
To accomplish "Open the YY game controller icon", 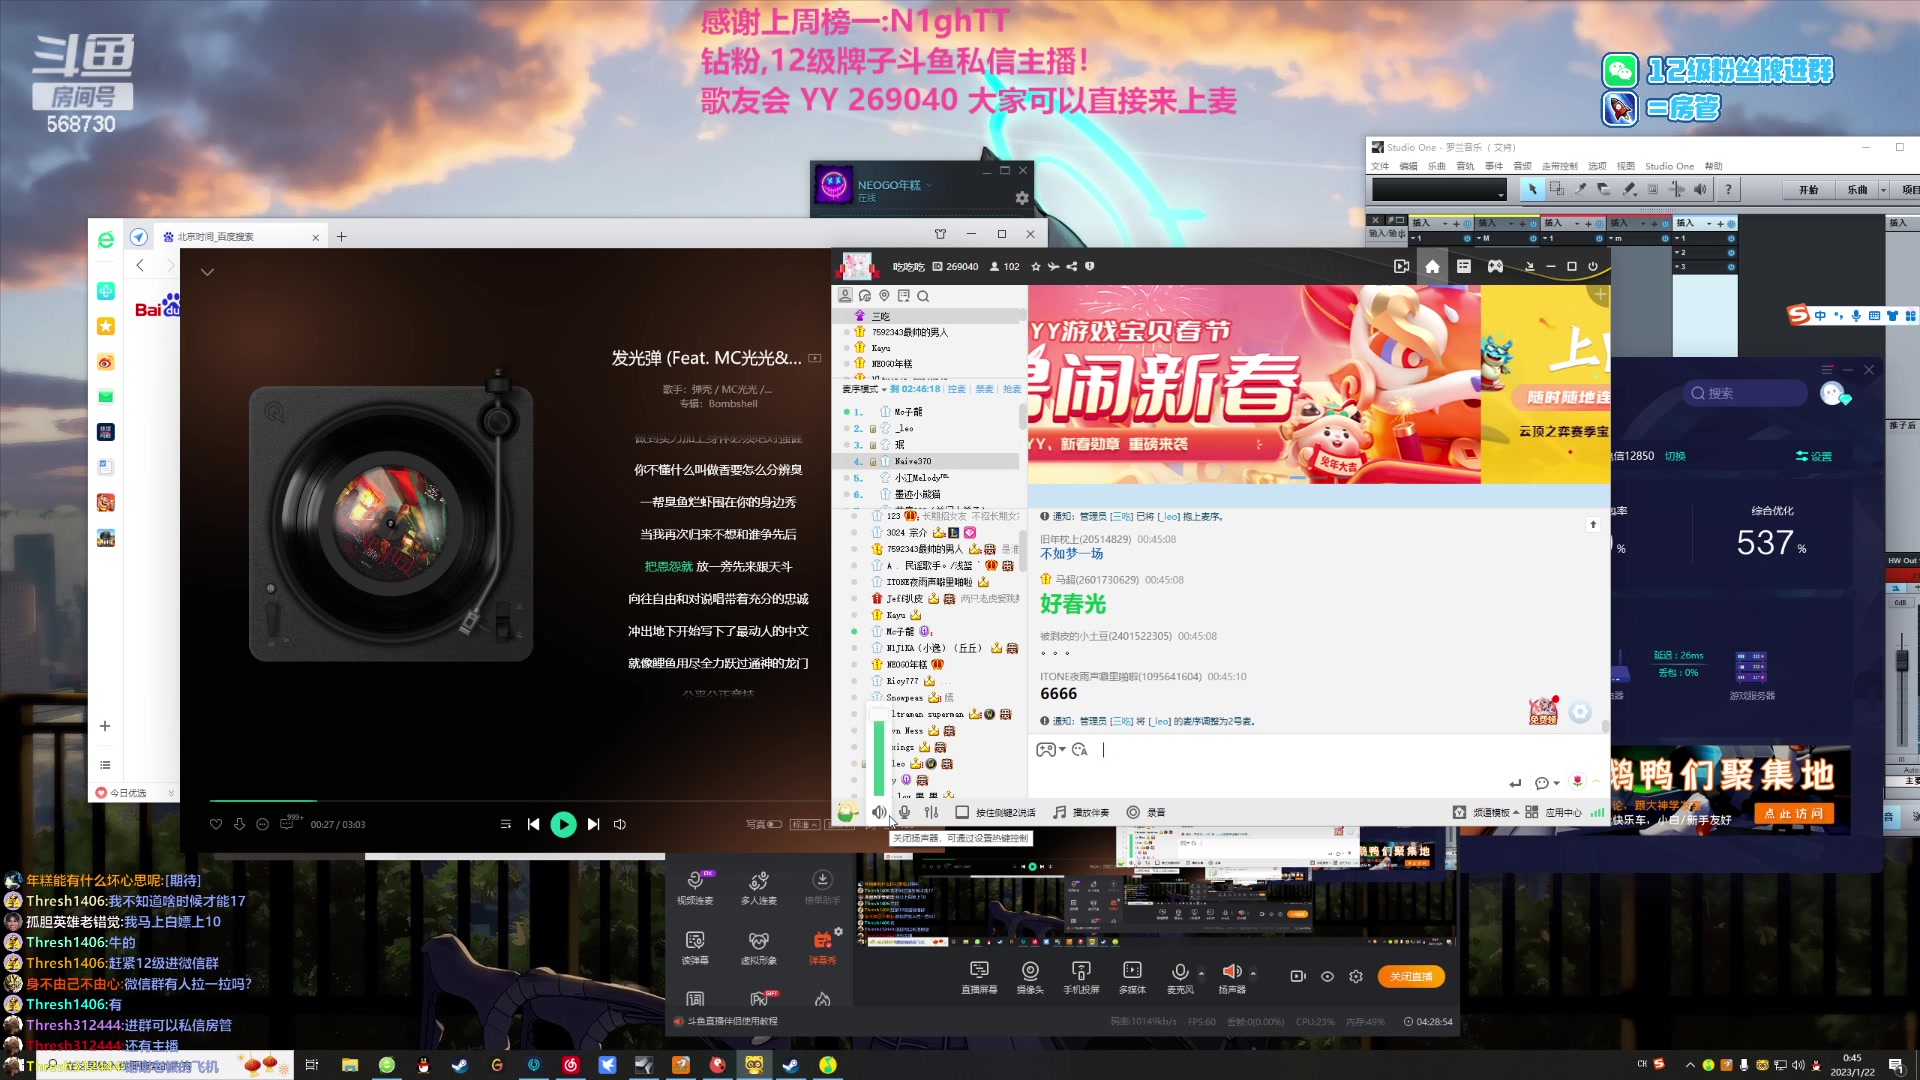I will click(x=1495, y=266).
